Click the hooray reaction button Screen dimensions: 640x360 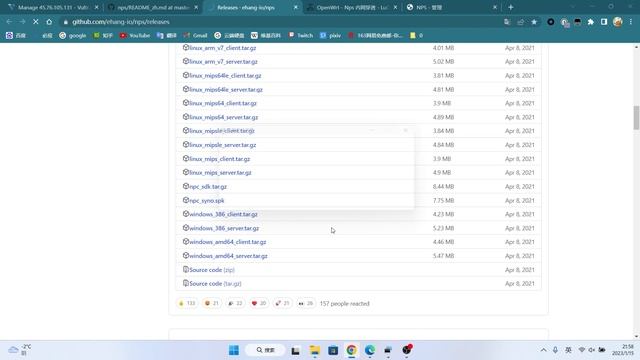(x=235, y=303)
